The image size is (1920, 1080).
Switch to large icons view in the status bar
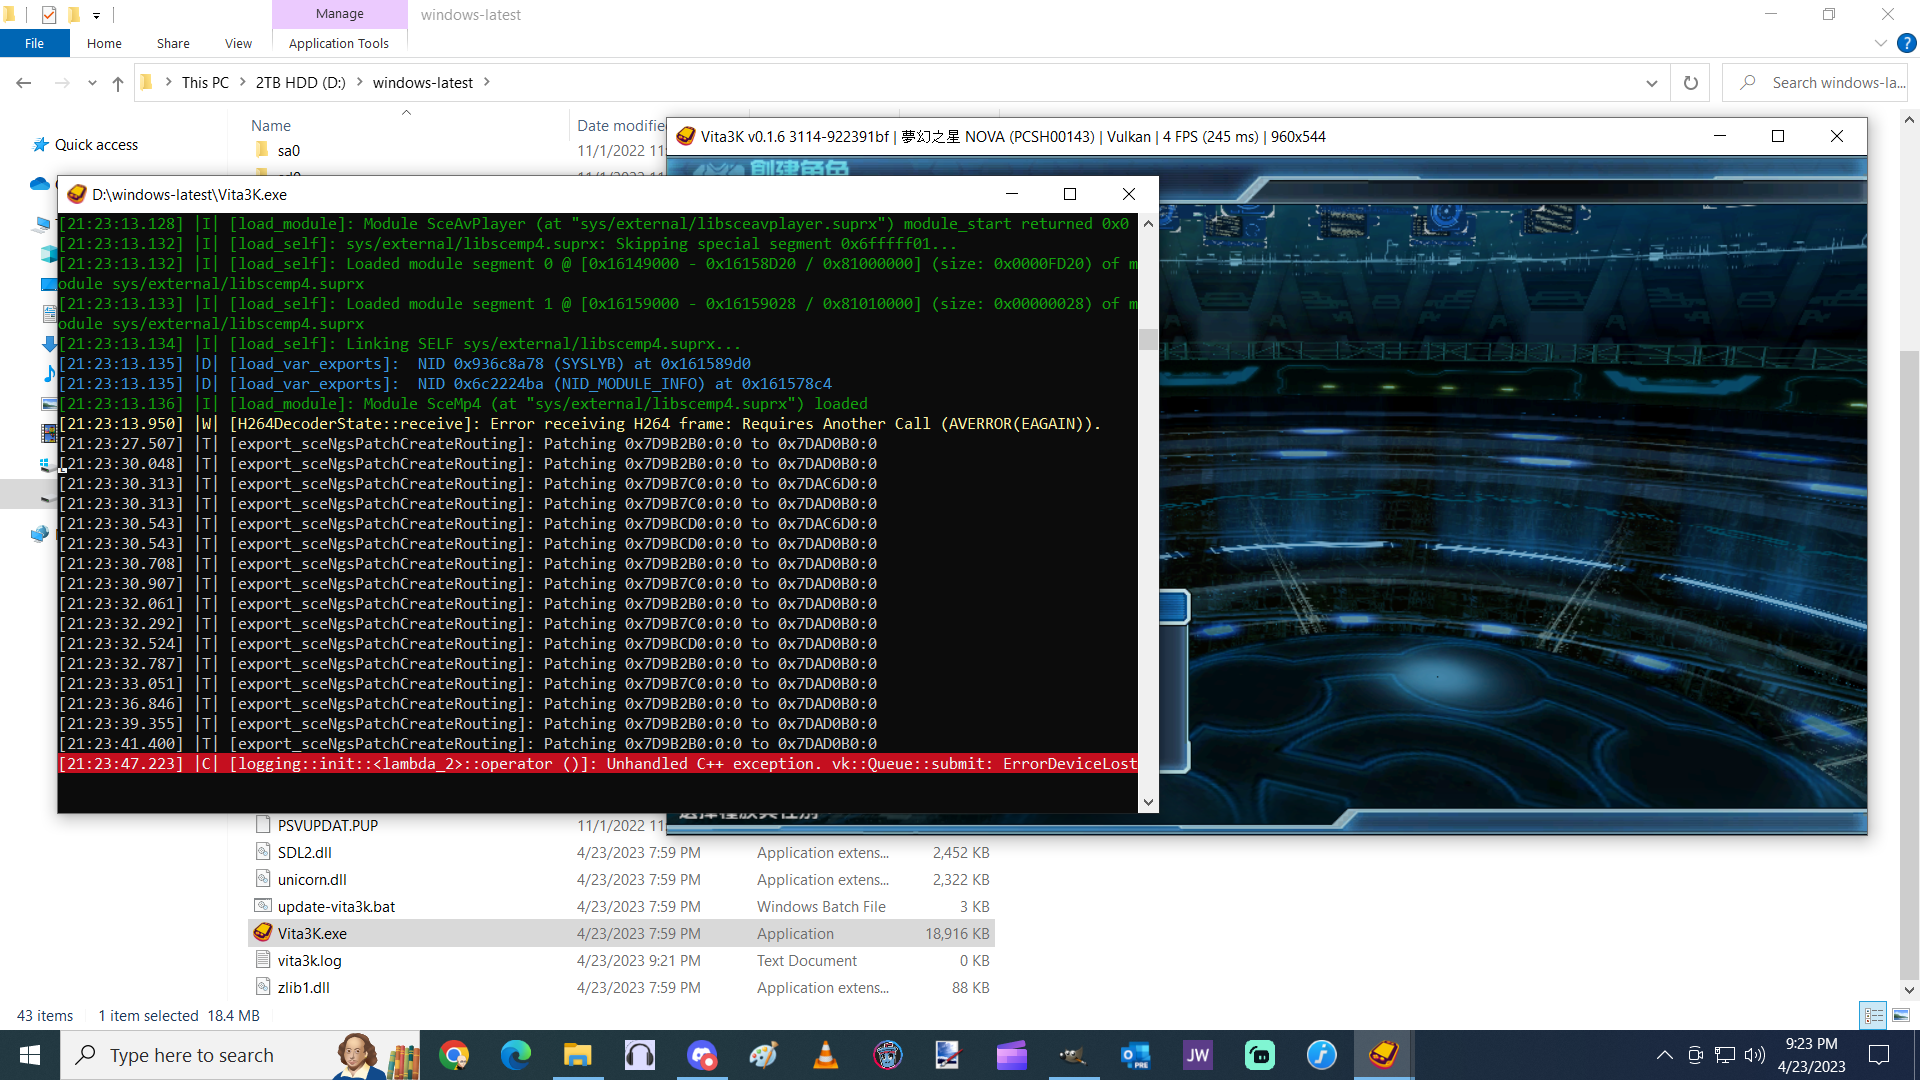click(x=1900, y=1015)
